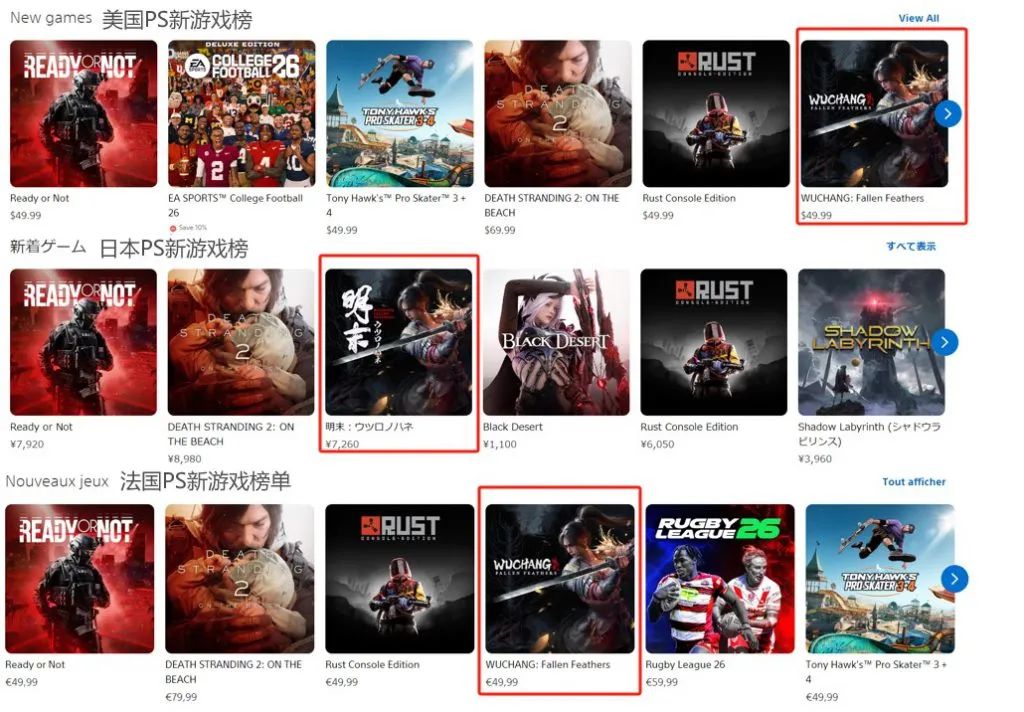Image resolution: width=1024 pixels, height=712 pixels.
Task: Open the 明末:ウツロノハネ game cover
Action: click(x=398, y=342)
